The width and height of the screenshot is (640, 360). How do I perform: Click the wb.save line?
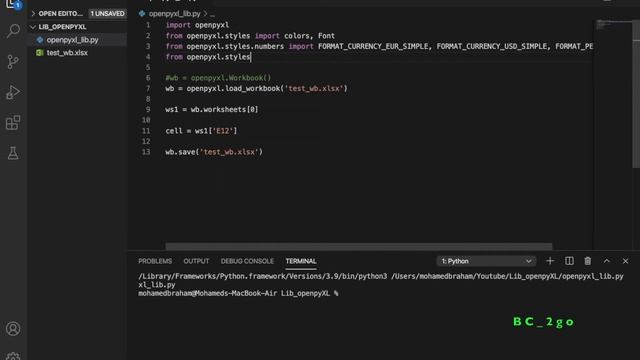coord(214,152)
